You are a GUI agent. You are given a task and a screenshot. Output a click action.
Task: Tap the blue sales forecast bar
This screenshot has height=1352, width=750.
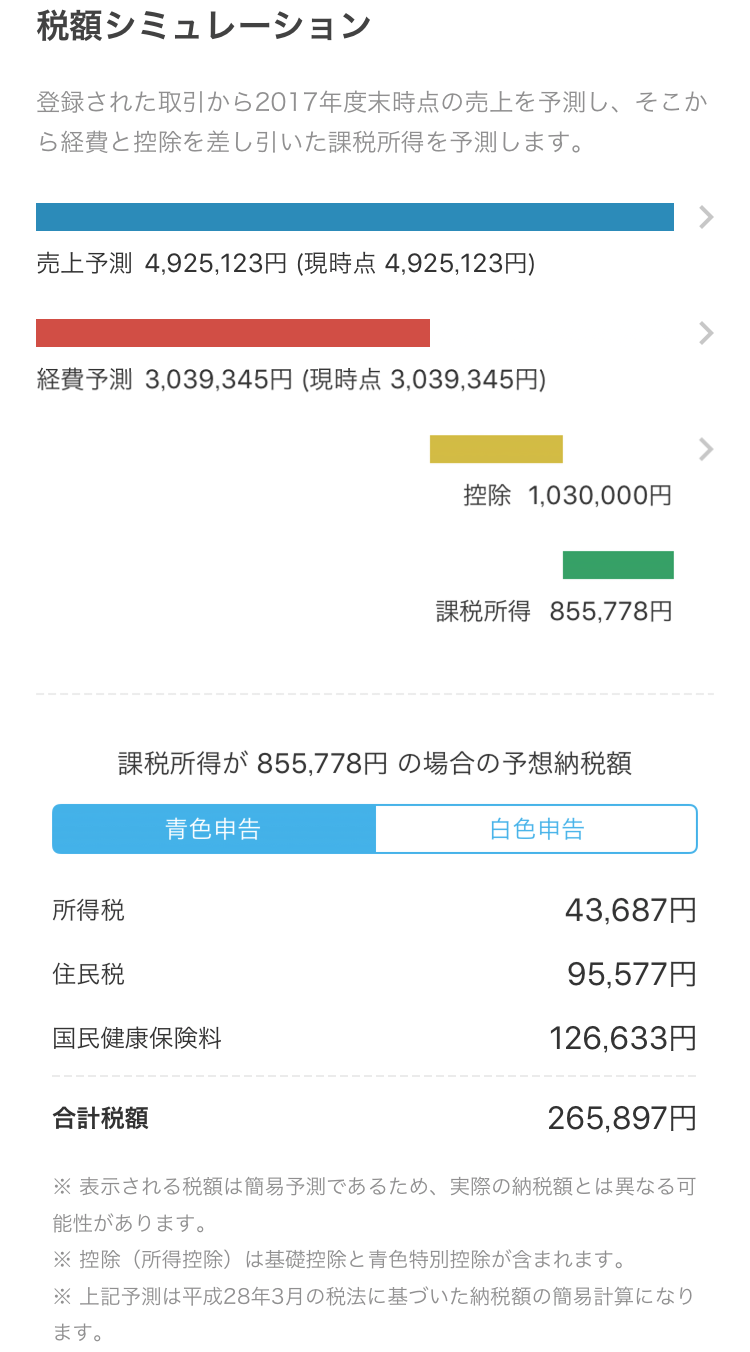355,217
